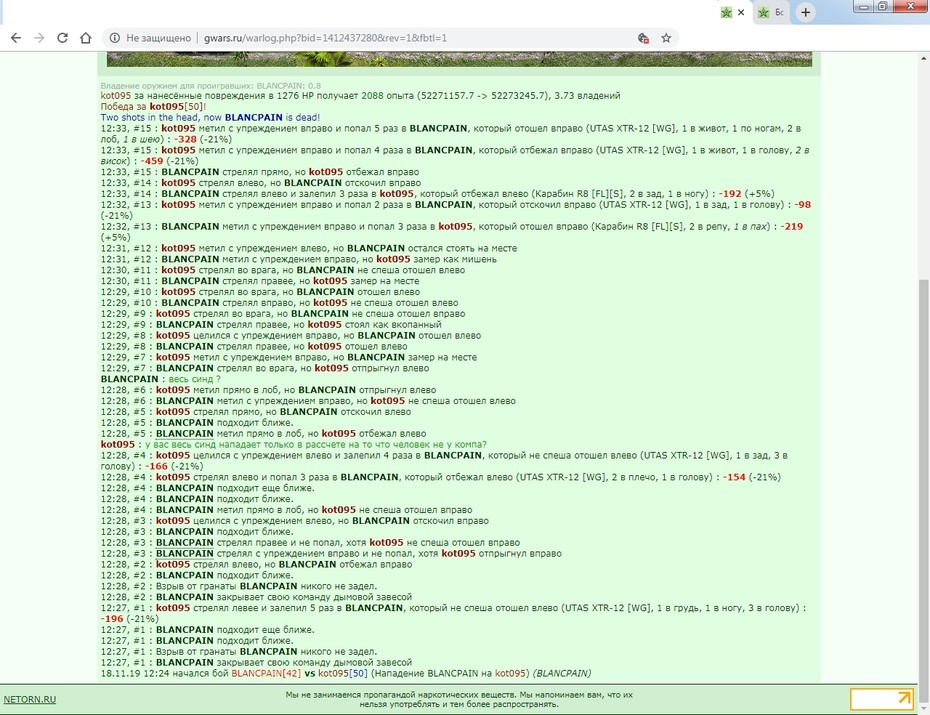Select the active tab with the green star favicon
The width and height of the screenshot is (930, 715).
(726, 12)
